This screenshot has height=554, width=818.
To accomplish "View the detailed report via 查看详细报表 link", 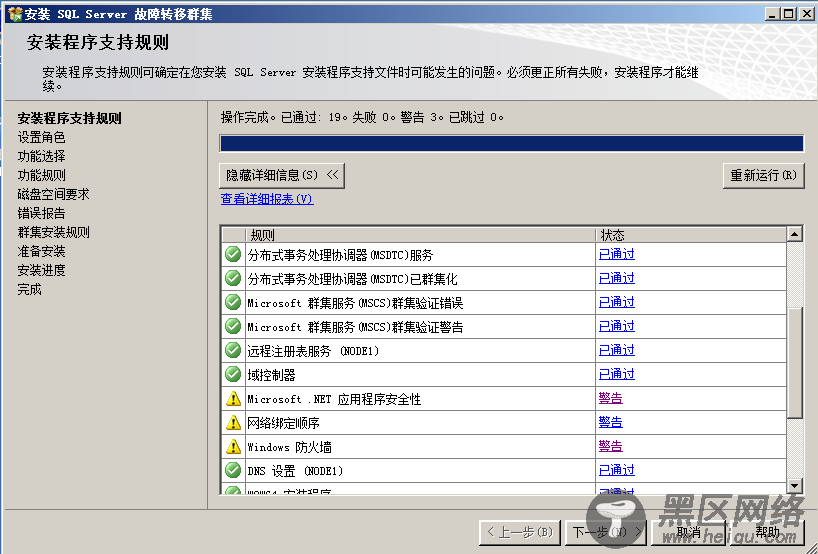I will point(267,199).
